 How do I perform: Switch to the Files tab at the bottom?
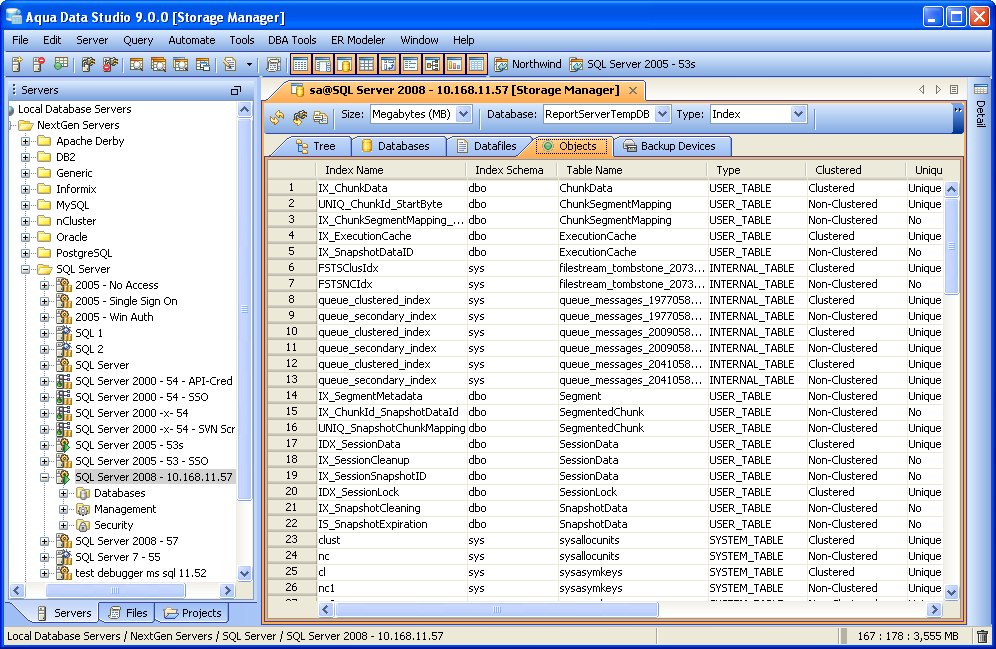pyautogui.click(x=129, y=613)
